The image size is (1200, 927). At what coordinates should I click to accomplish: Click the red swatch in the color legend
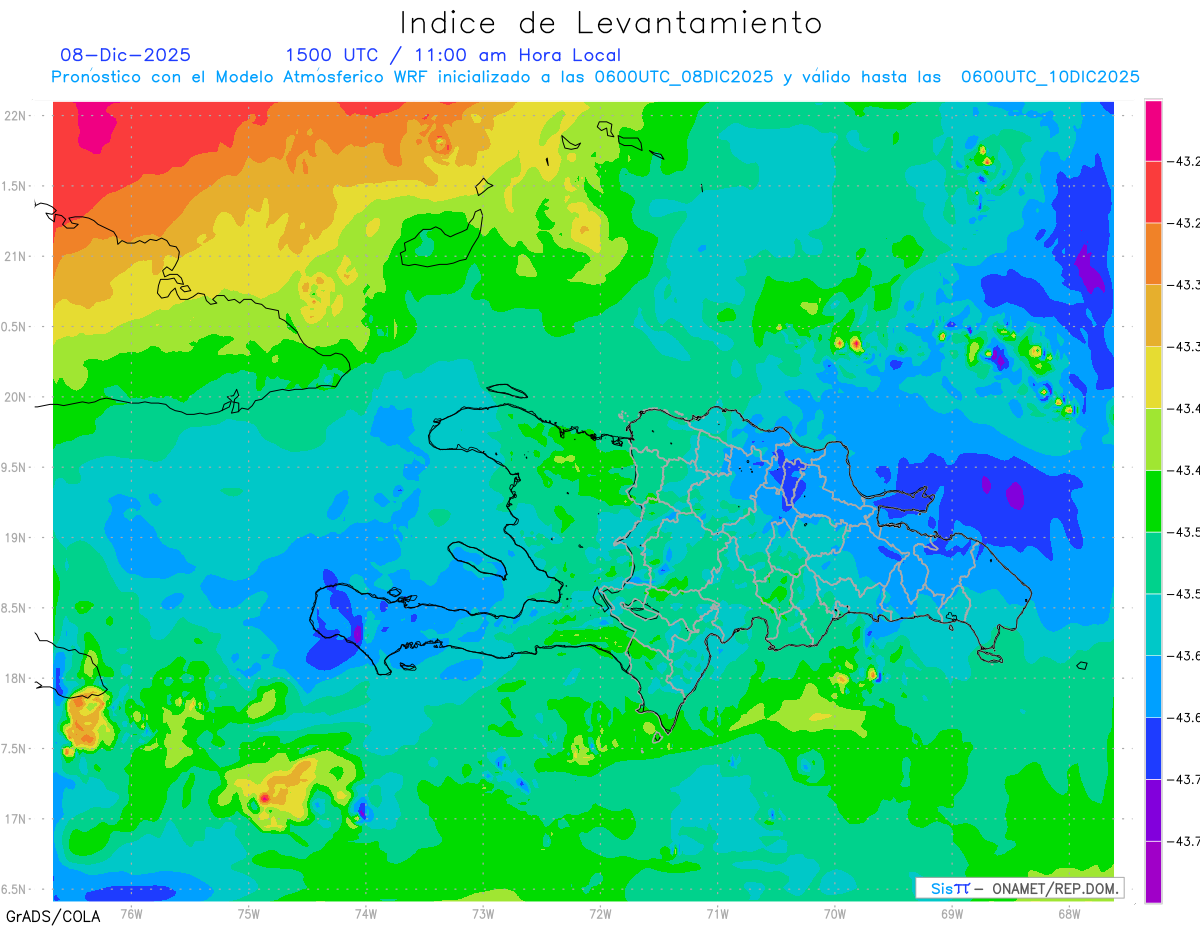coord(1153,192)
